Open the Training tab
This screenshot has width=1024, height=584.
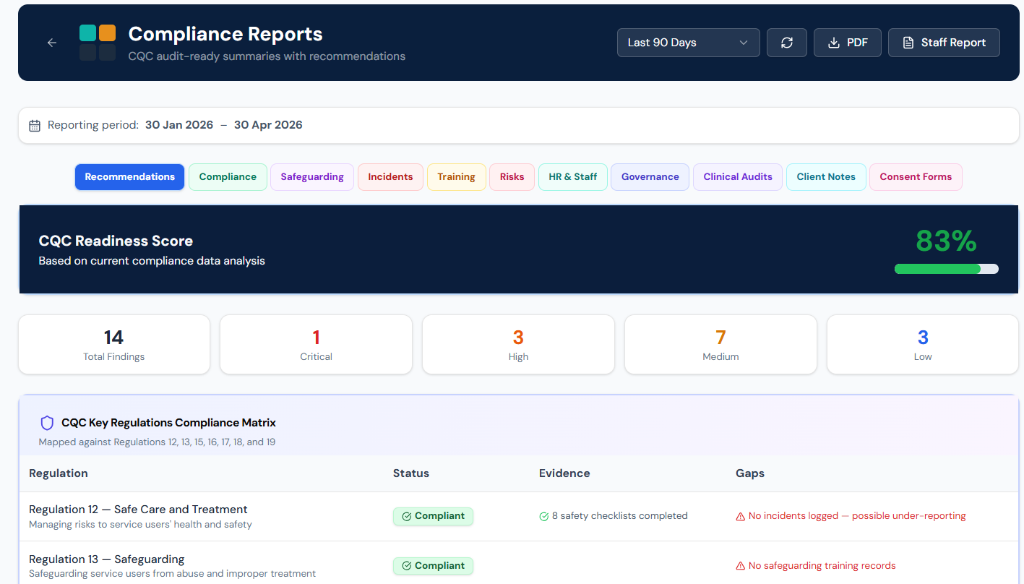pyautogui.click(x=456, y=177)
